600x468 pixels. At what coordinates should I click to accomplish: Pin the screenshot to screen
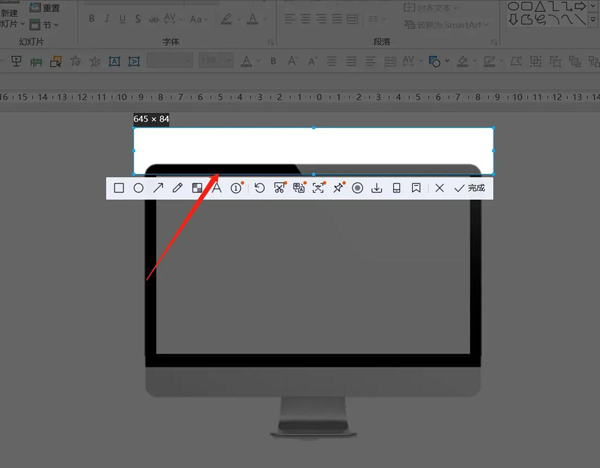point(338,188)
